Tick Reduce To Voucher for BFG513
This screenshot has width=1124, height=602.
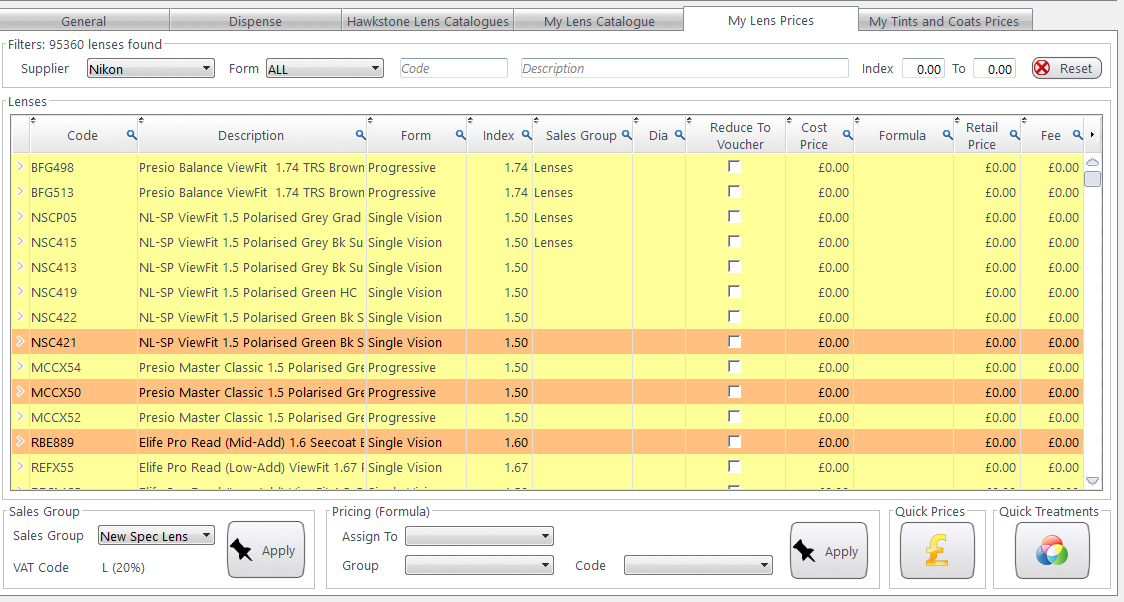tap(734, 191)
